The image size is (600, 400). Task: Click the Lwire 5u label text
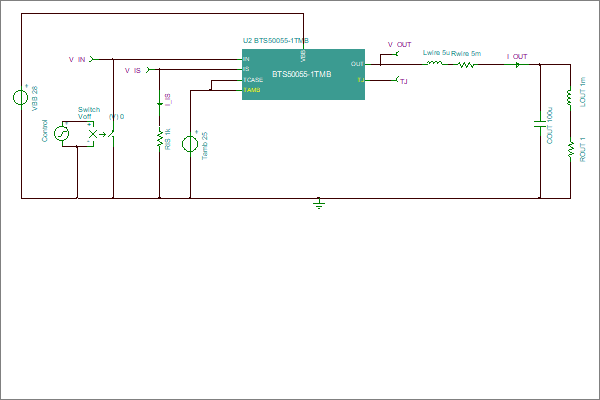(x=436, y=53)
